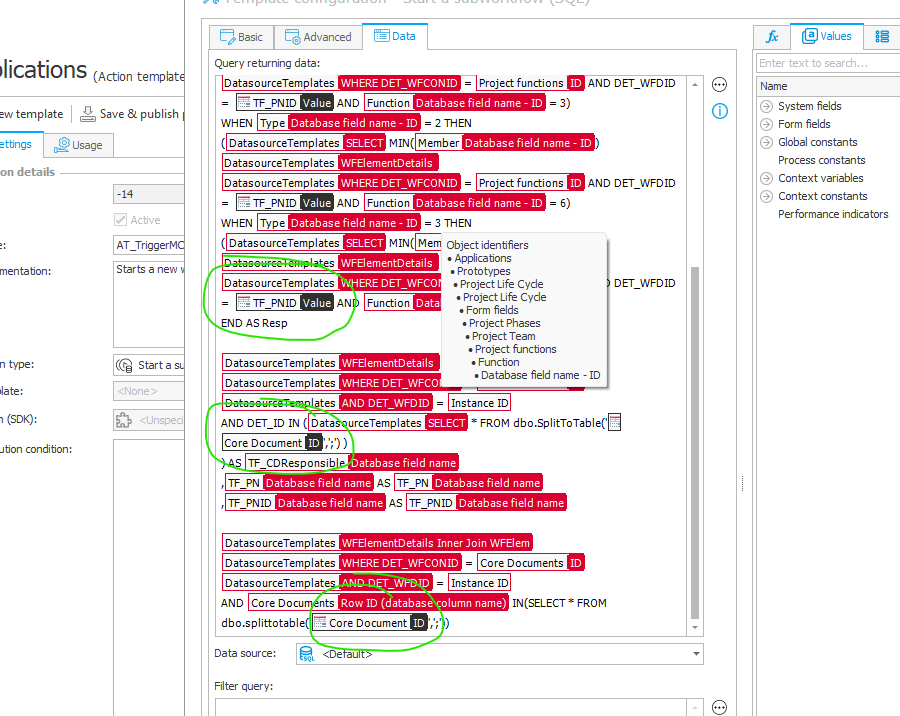Click the Usage tab gear icon

(62, 145)
